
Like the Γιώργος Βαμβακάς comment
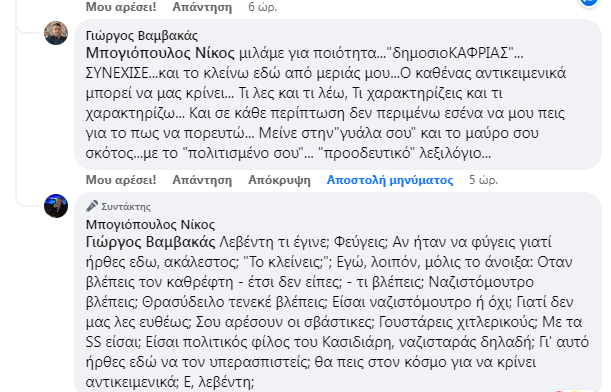coord(121,180)
